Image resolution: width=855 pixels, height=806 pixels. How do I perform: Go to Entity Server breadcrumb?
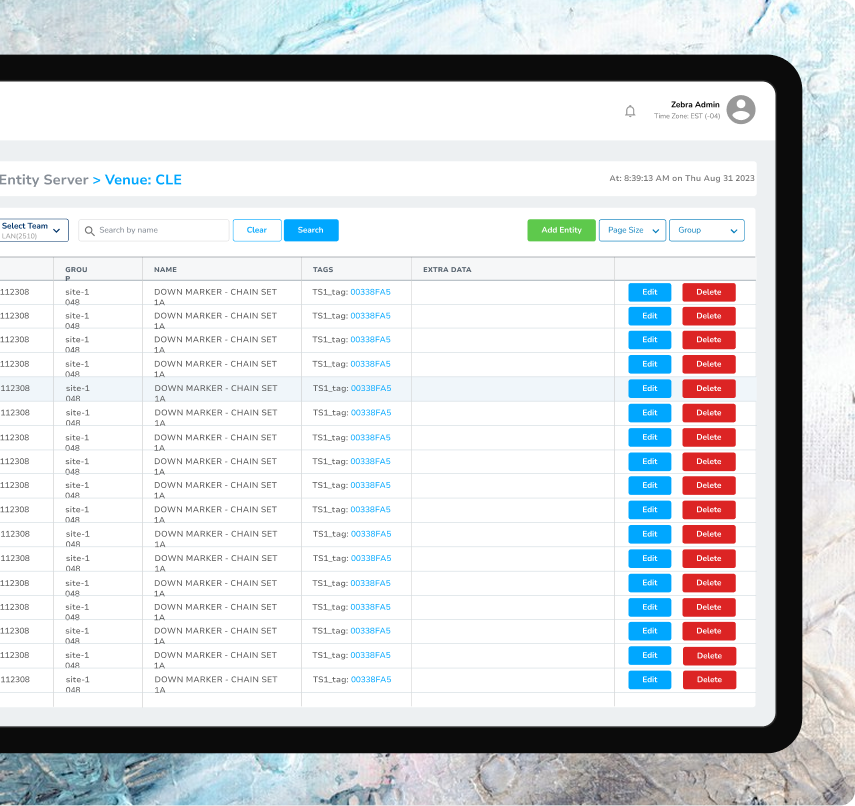click(44, 180)
